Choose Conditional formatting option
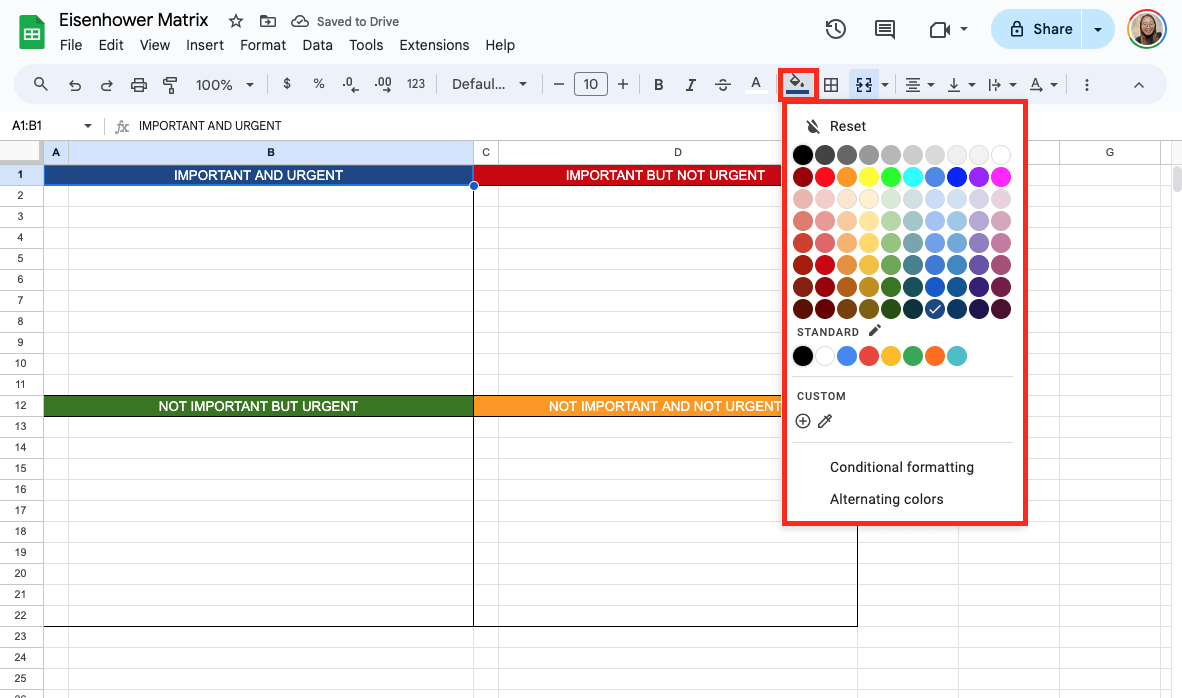The width and height of the screenshot is (1182, 698). (x=901, y=467)
